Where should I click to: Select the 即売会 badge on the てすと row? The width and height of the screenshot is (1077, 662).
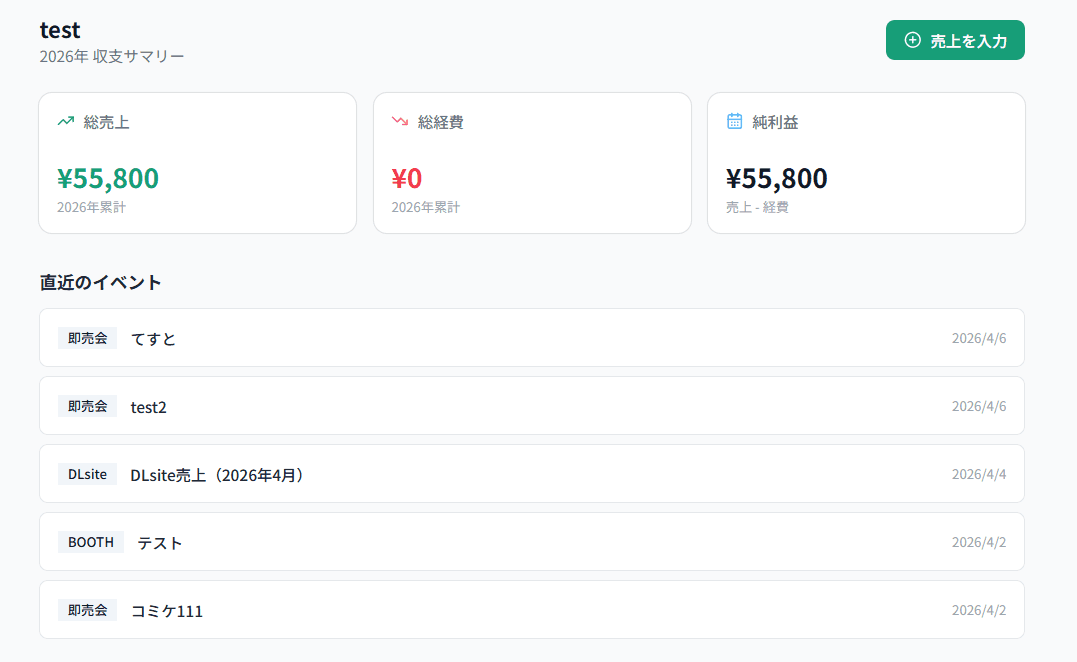point(87,337)
